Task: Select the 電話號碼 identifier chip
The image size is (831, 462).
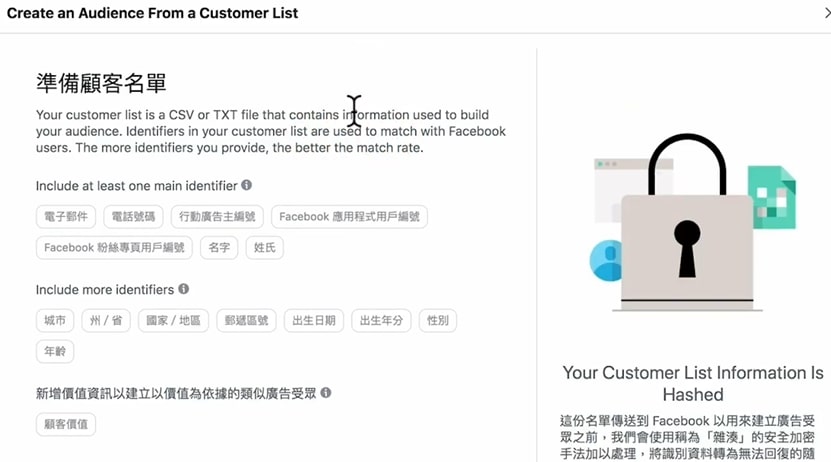Action: coord(134,217)
